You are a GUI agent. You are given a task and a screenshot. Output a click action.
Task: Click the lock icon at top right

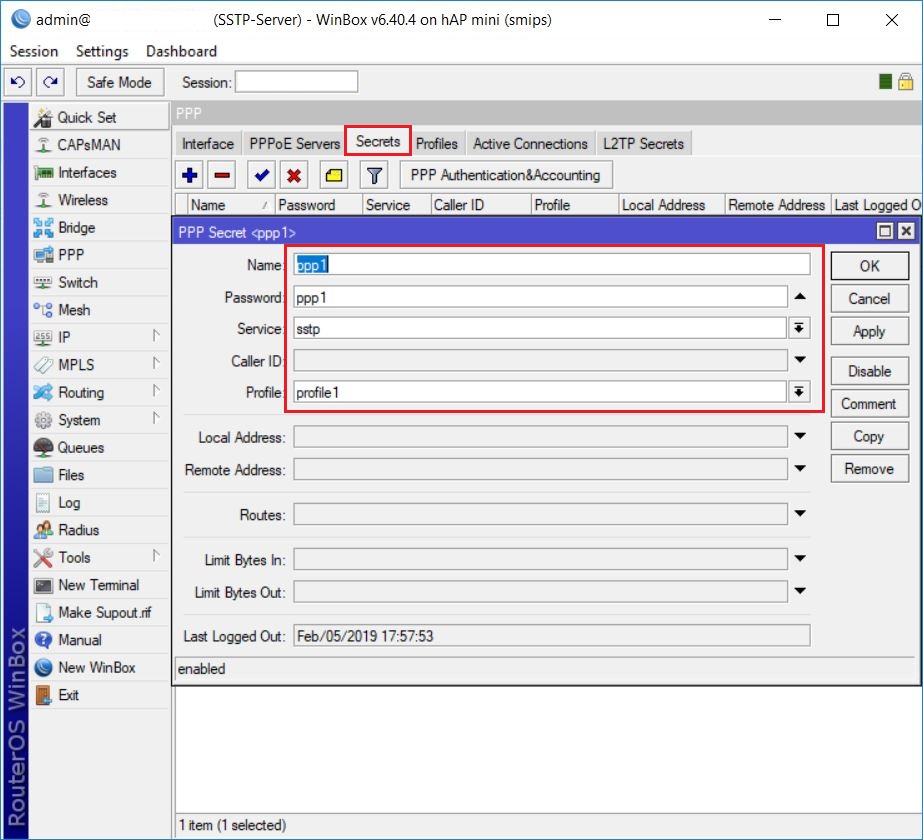(905, 82)
